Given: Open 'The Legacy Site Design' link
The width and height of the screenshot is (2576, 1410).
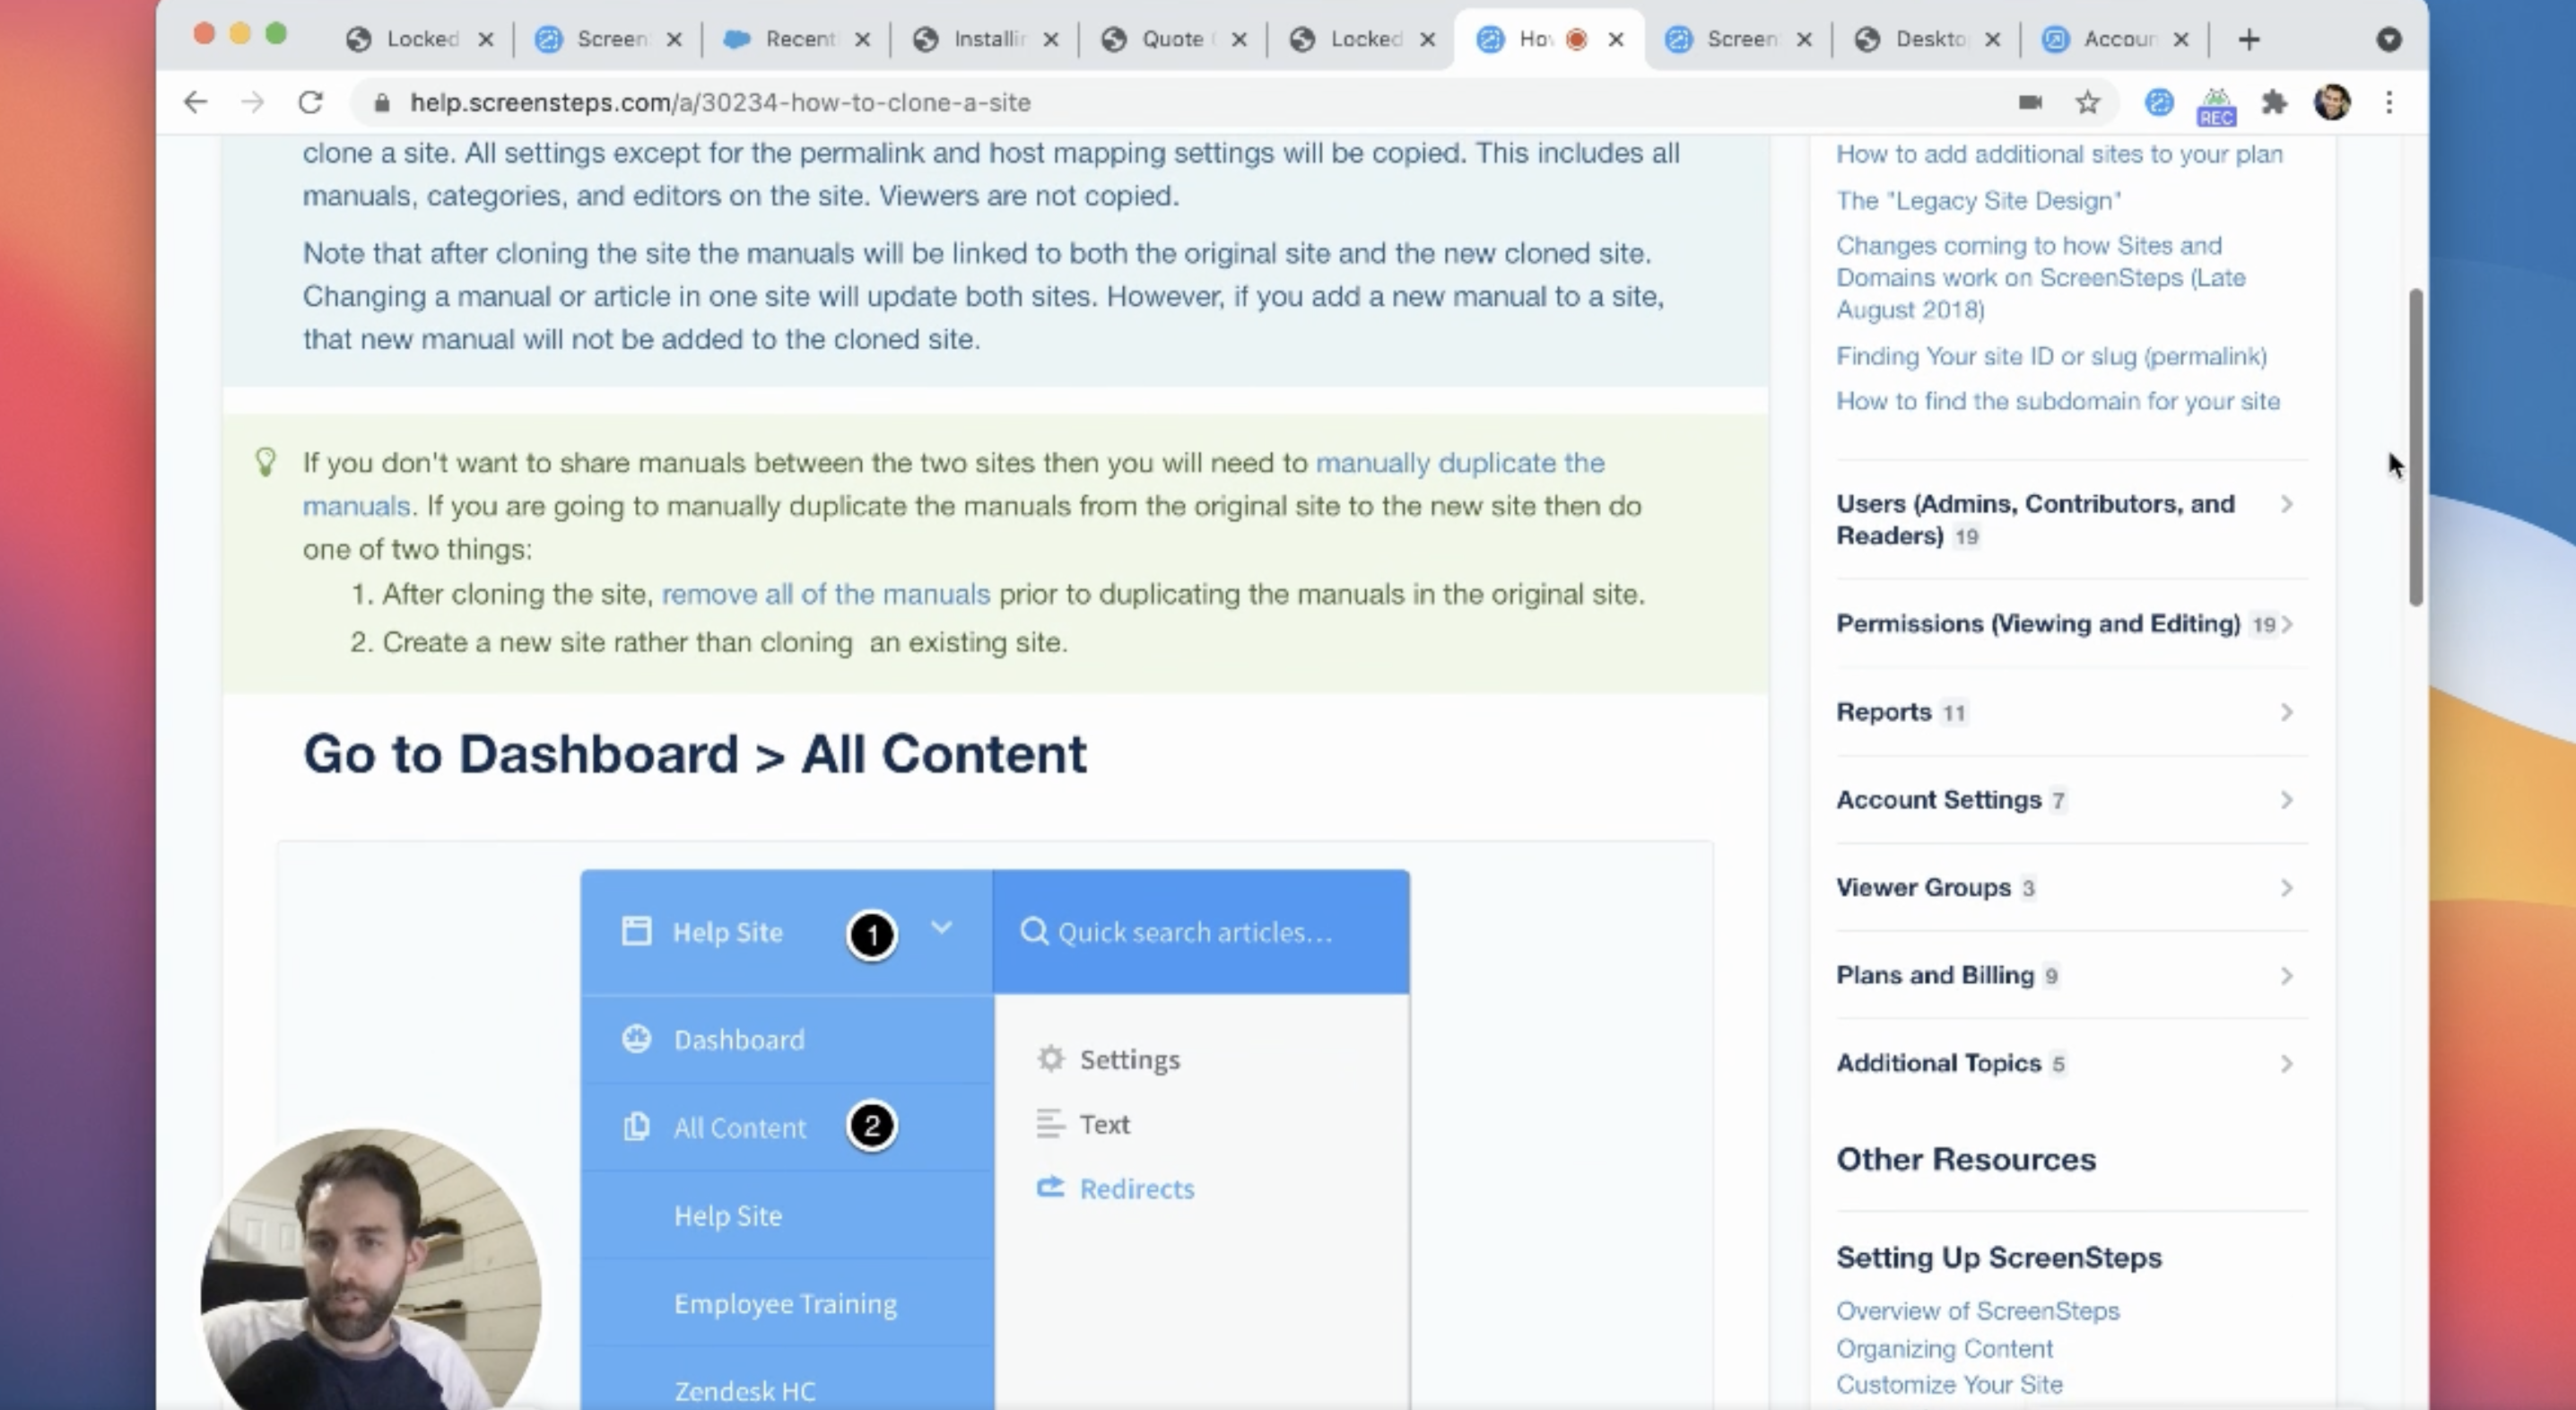Looking at the screenshot, I should click(1979, 200).
